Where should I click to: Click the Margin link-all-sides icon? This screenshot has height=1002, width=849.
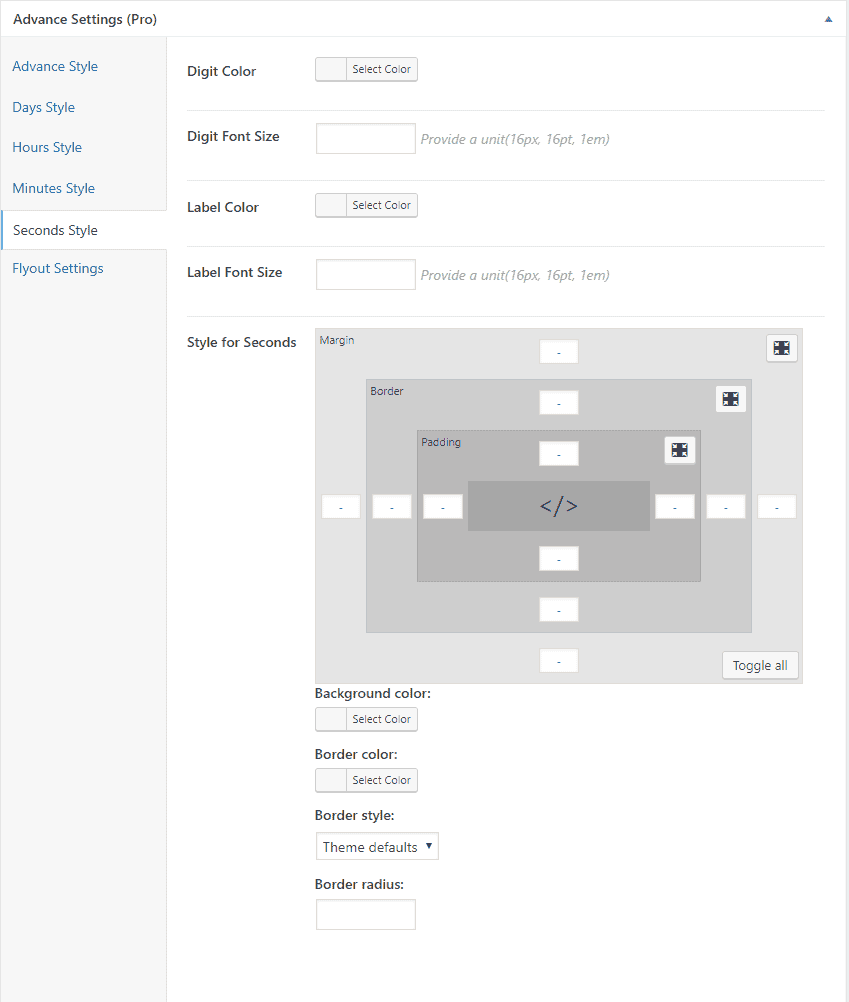coord(782,348)
